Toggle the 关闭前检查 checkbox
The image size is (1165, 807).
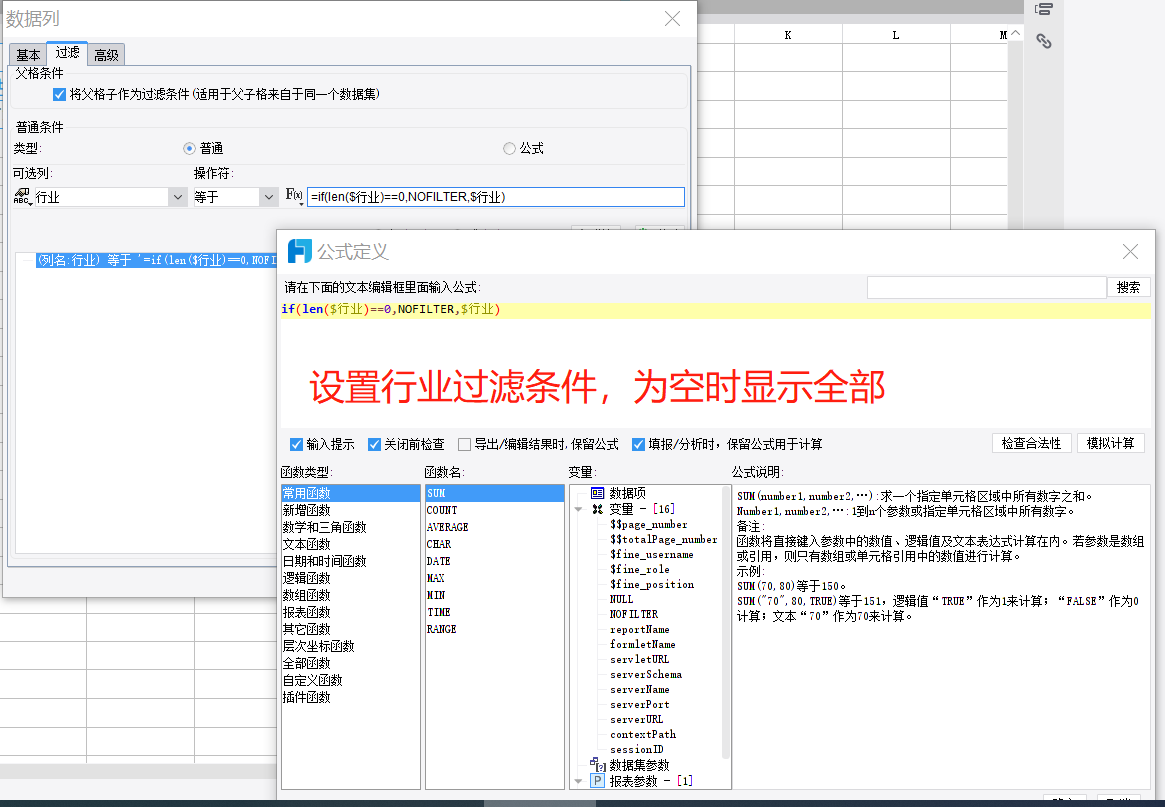tap(374, 444)
